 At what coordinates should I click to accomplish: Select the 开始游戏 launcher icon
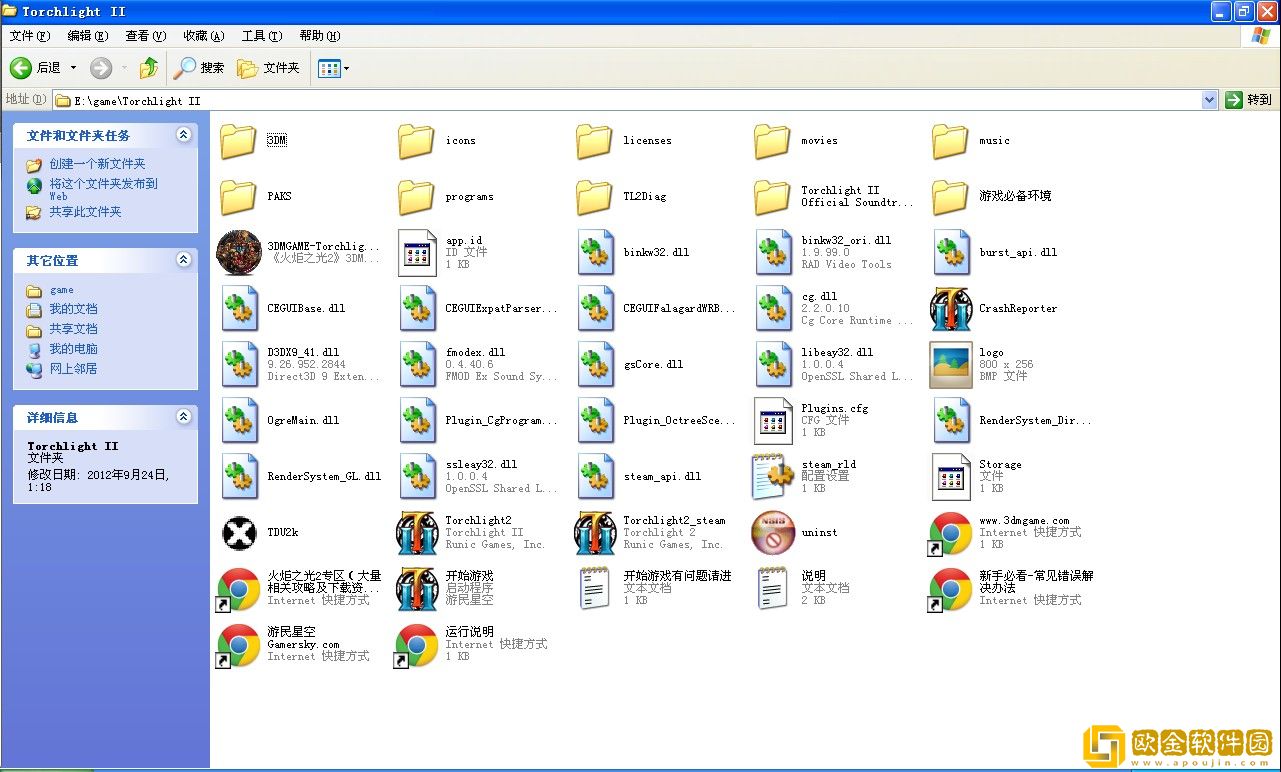pos(416,589)
